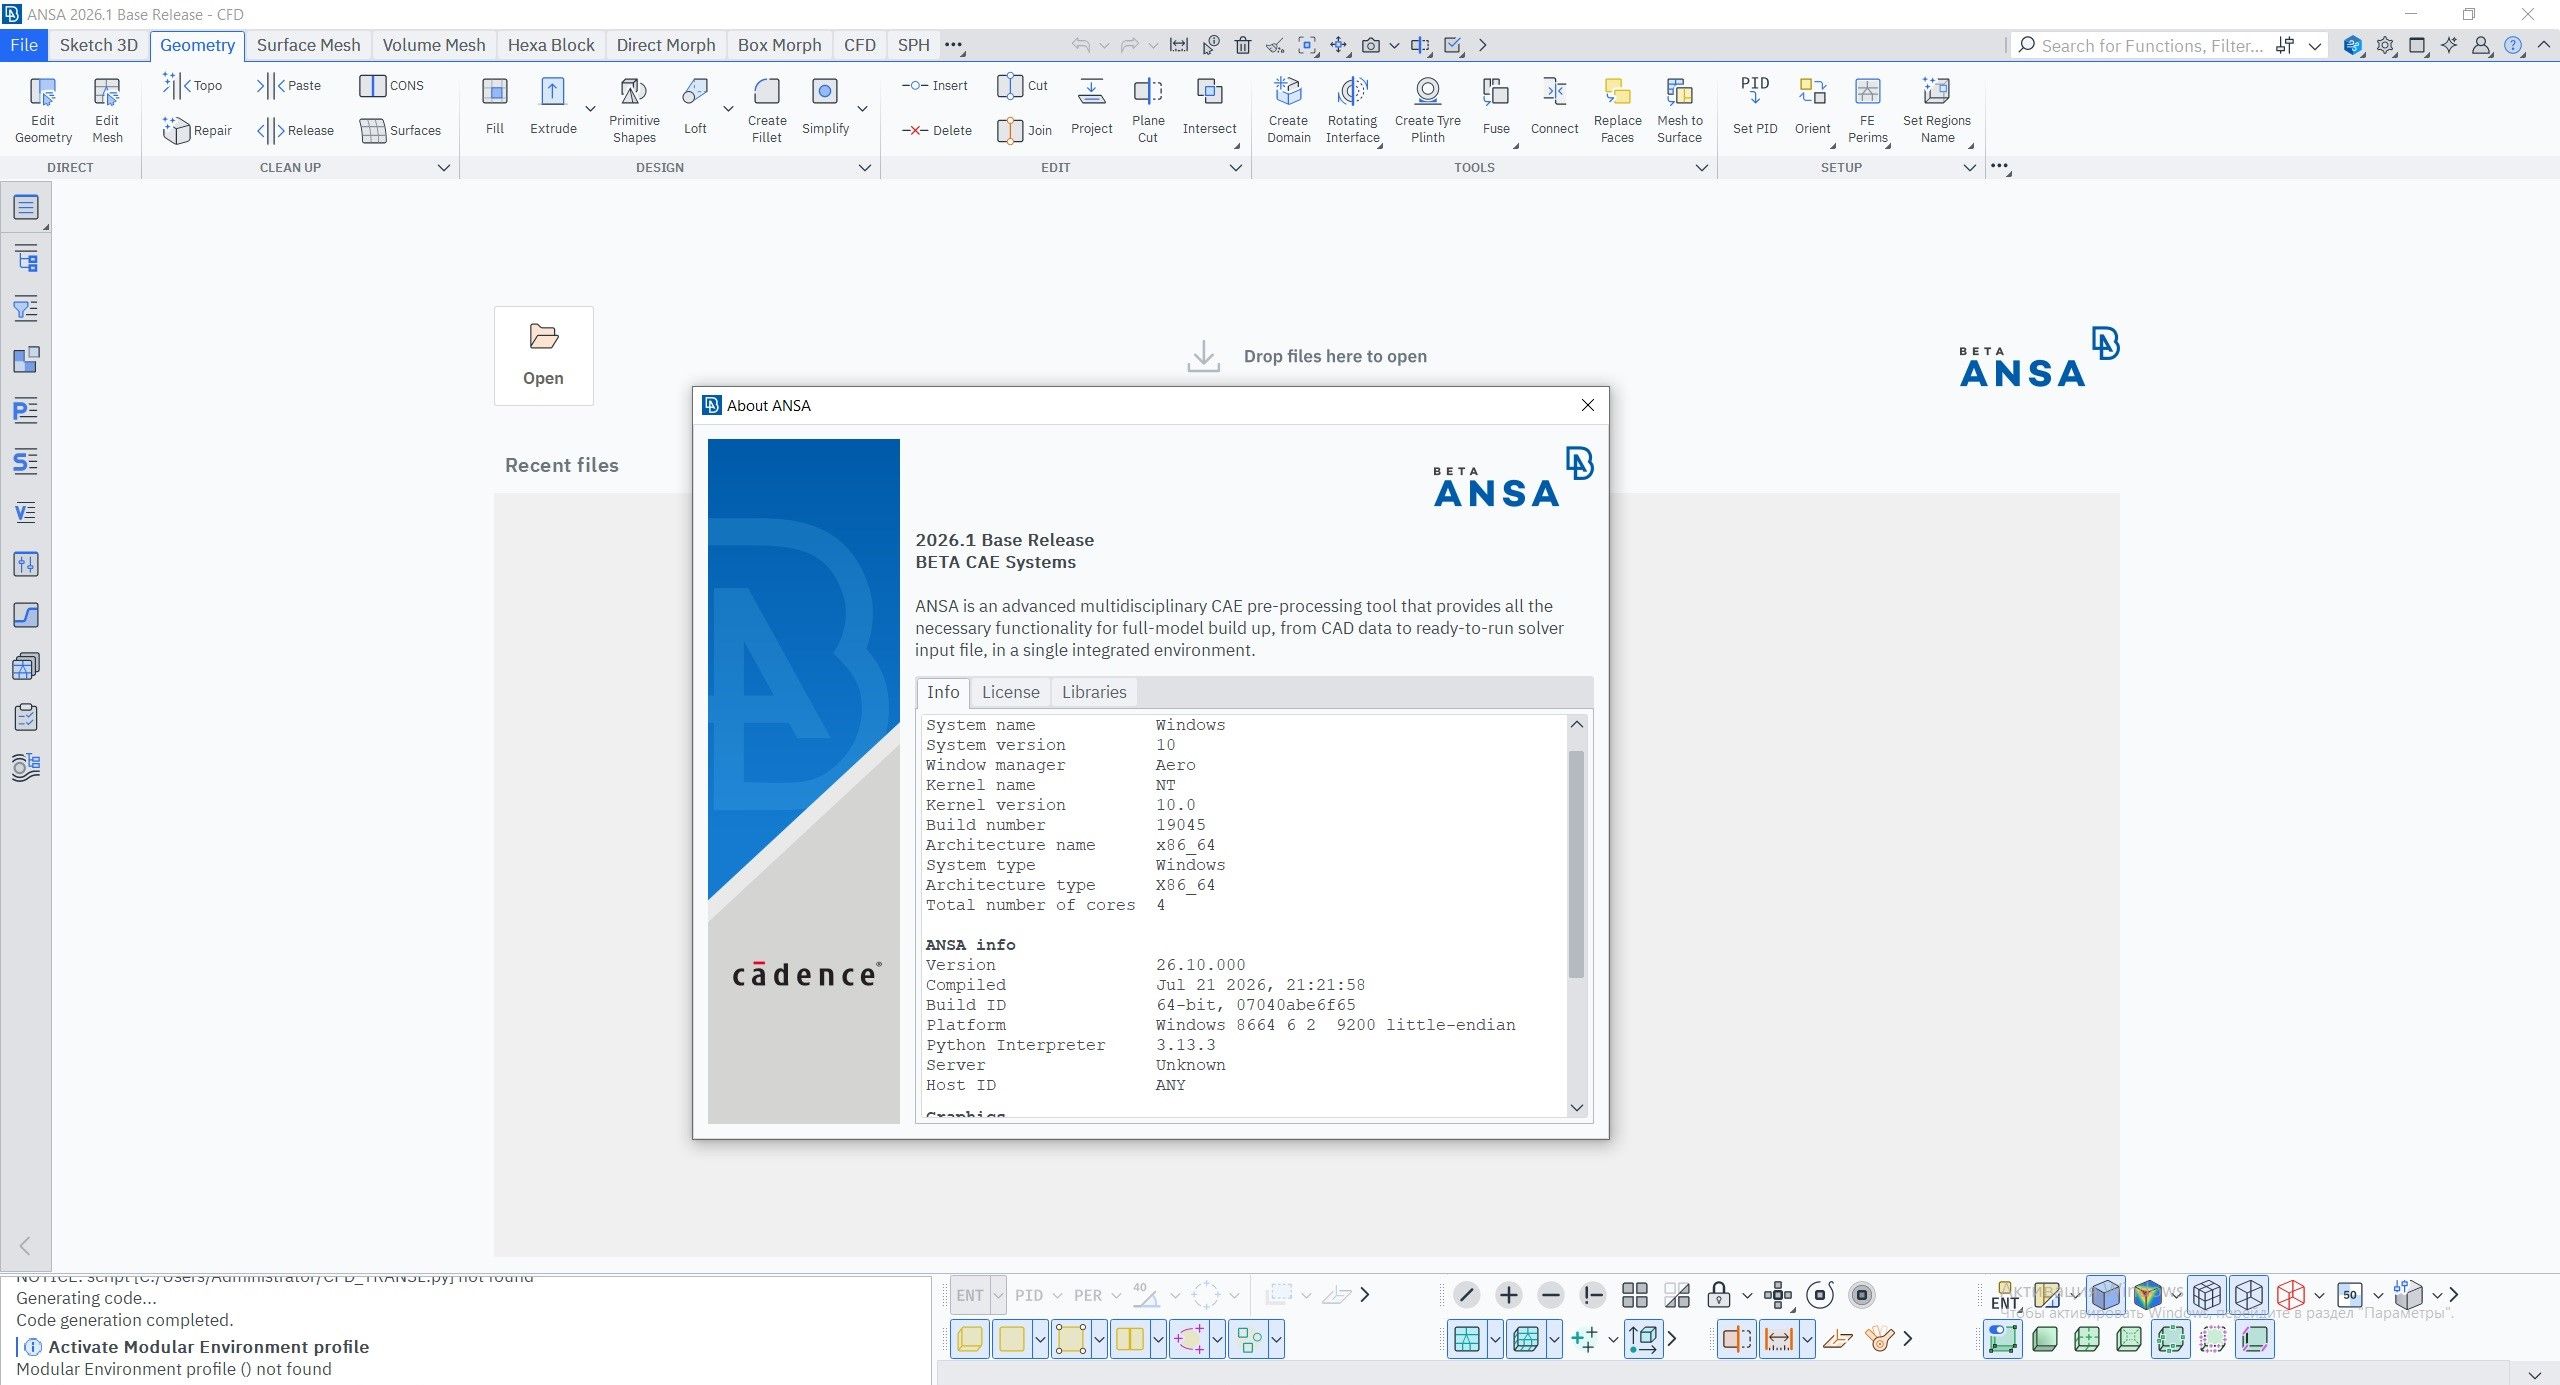Toggle the plus visibility button in bottom toolbar
Image resolution: width=2560 pixels, height=1385 pixels.
click(x=1509, y=1295)
